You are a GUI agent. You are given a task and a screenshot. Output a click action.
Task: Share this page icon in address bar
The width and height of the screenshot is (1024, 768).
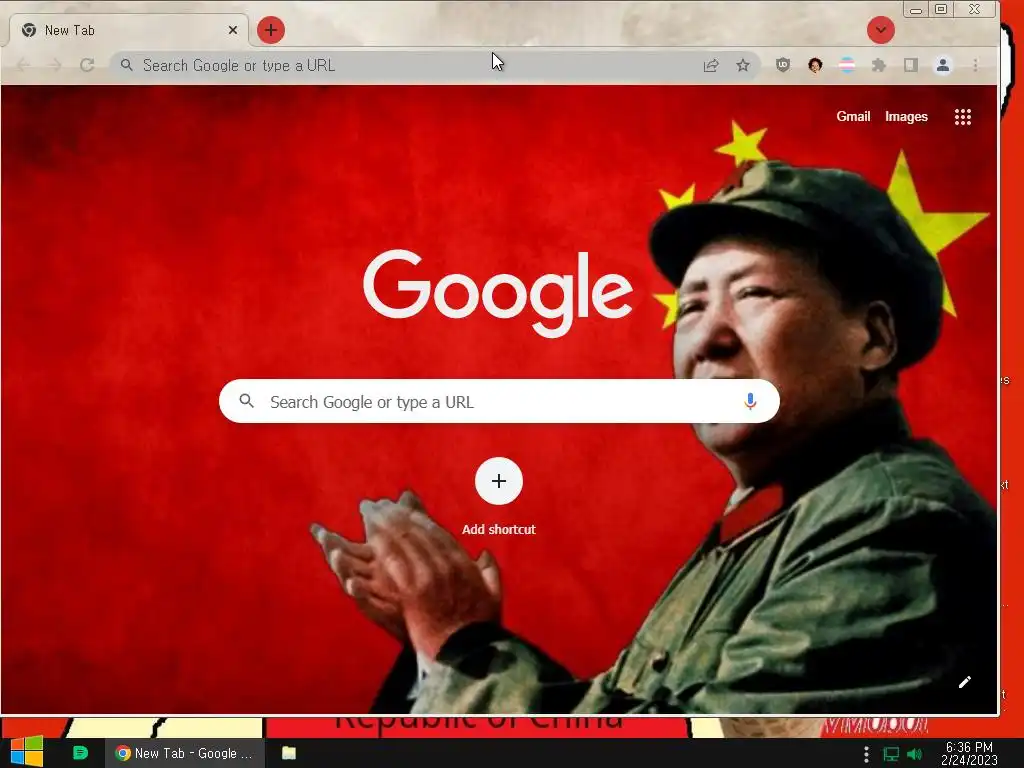(x=711, y=65)
